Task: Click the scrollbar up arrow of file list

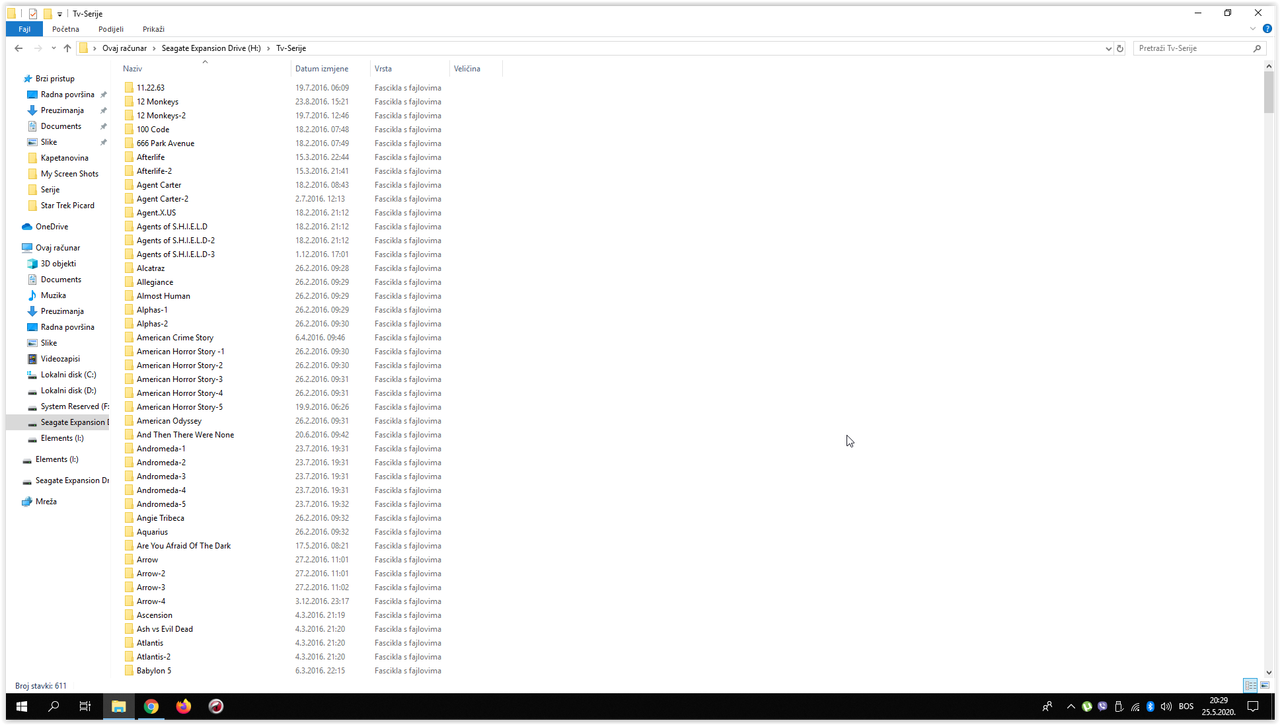Action: (x=1269, y=66)
